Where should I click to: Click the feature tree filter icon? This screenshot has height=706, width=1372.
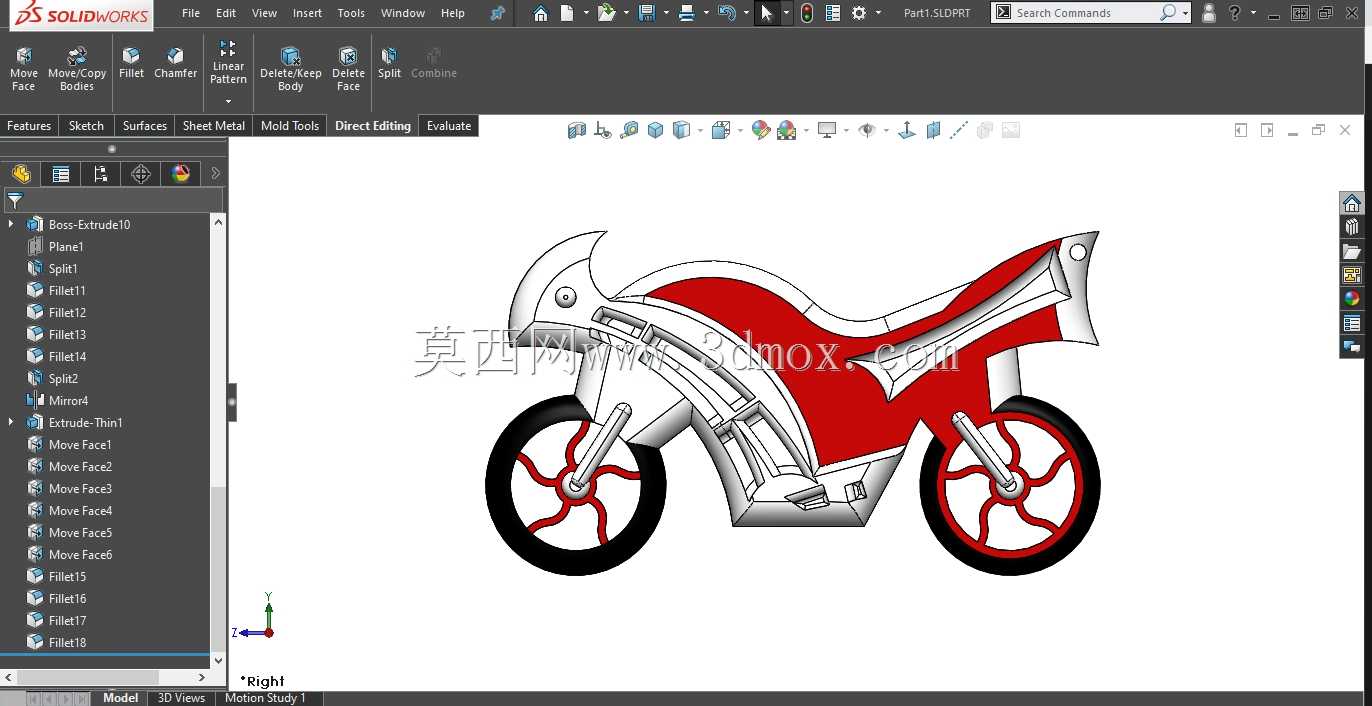[15, 200]
